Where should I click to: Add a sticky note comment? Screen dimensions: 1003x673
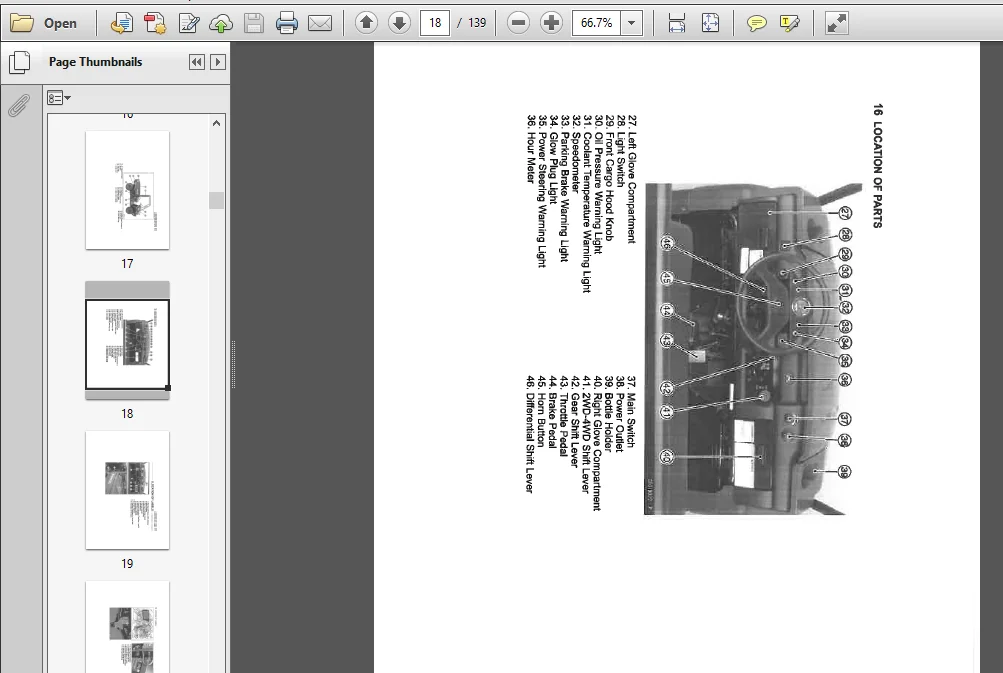click(757, 23)
